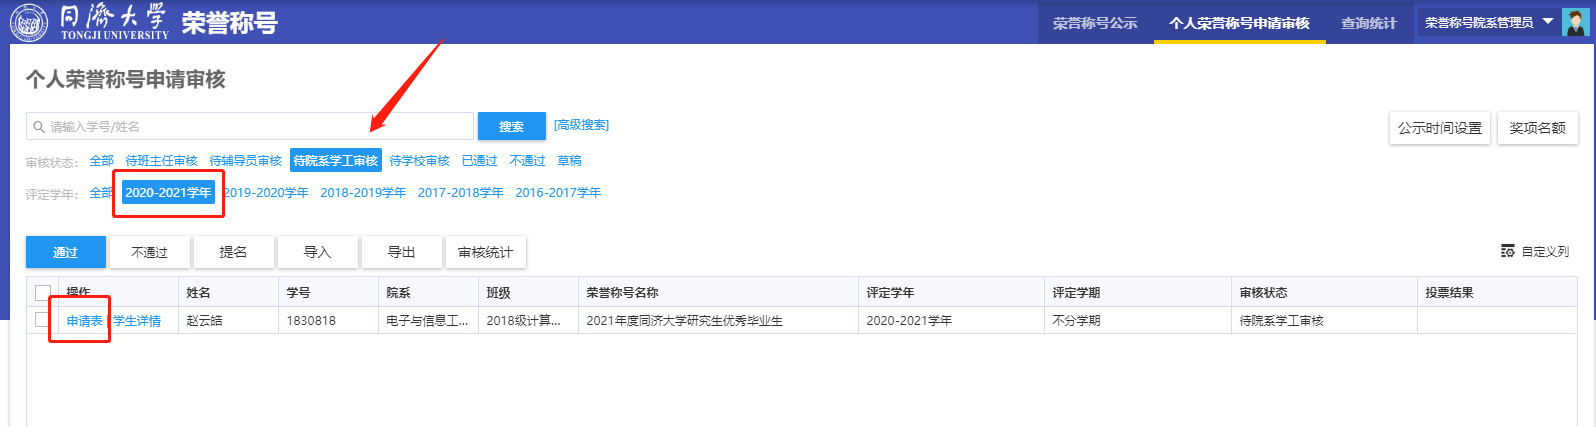Select the 个人荣誉称号申请审核 tab
The width and height of the screenshot is (1596, 427).
pos(1239,23)
